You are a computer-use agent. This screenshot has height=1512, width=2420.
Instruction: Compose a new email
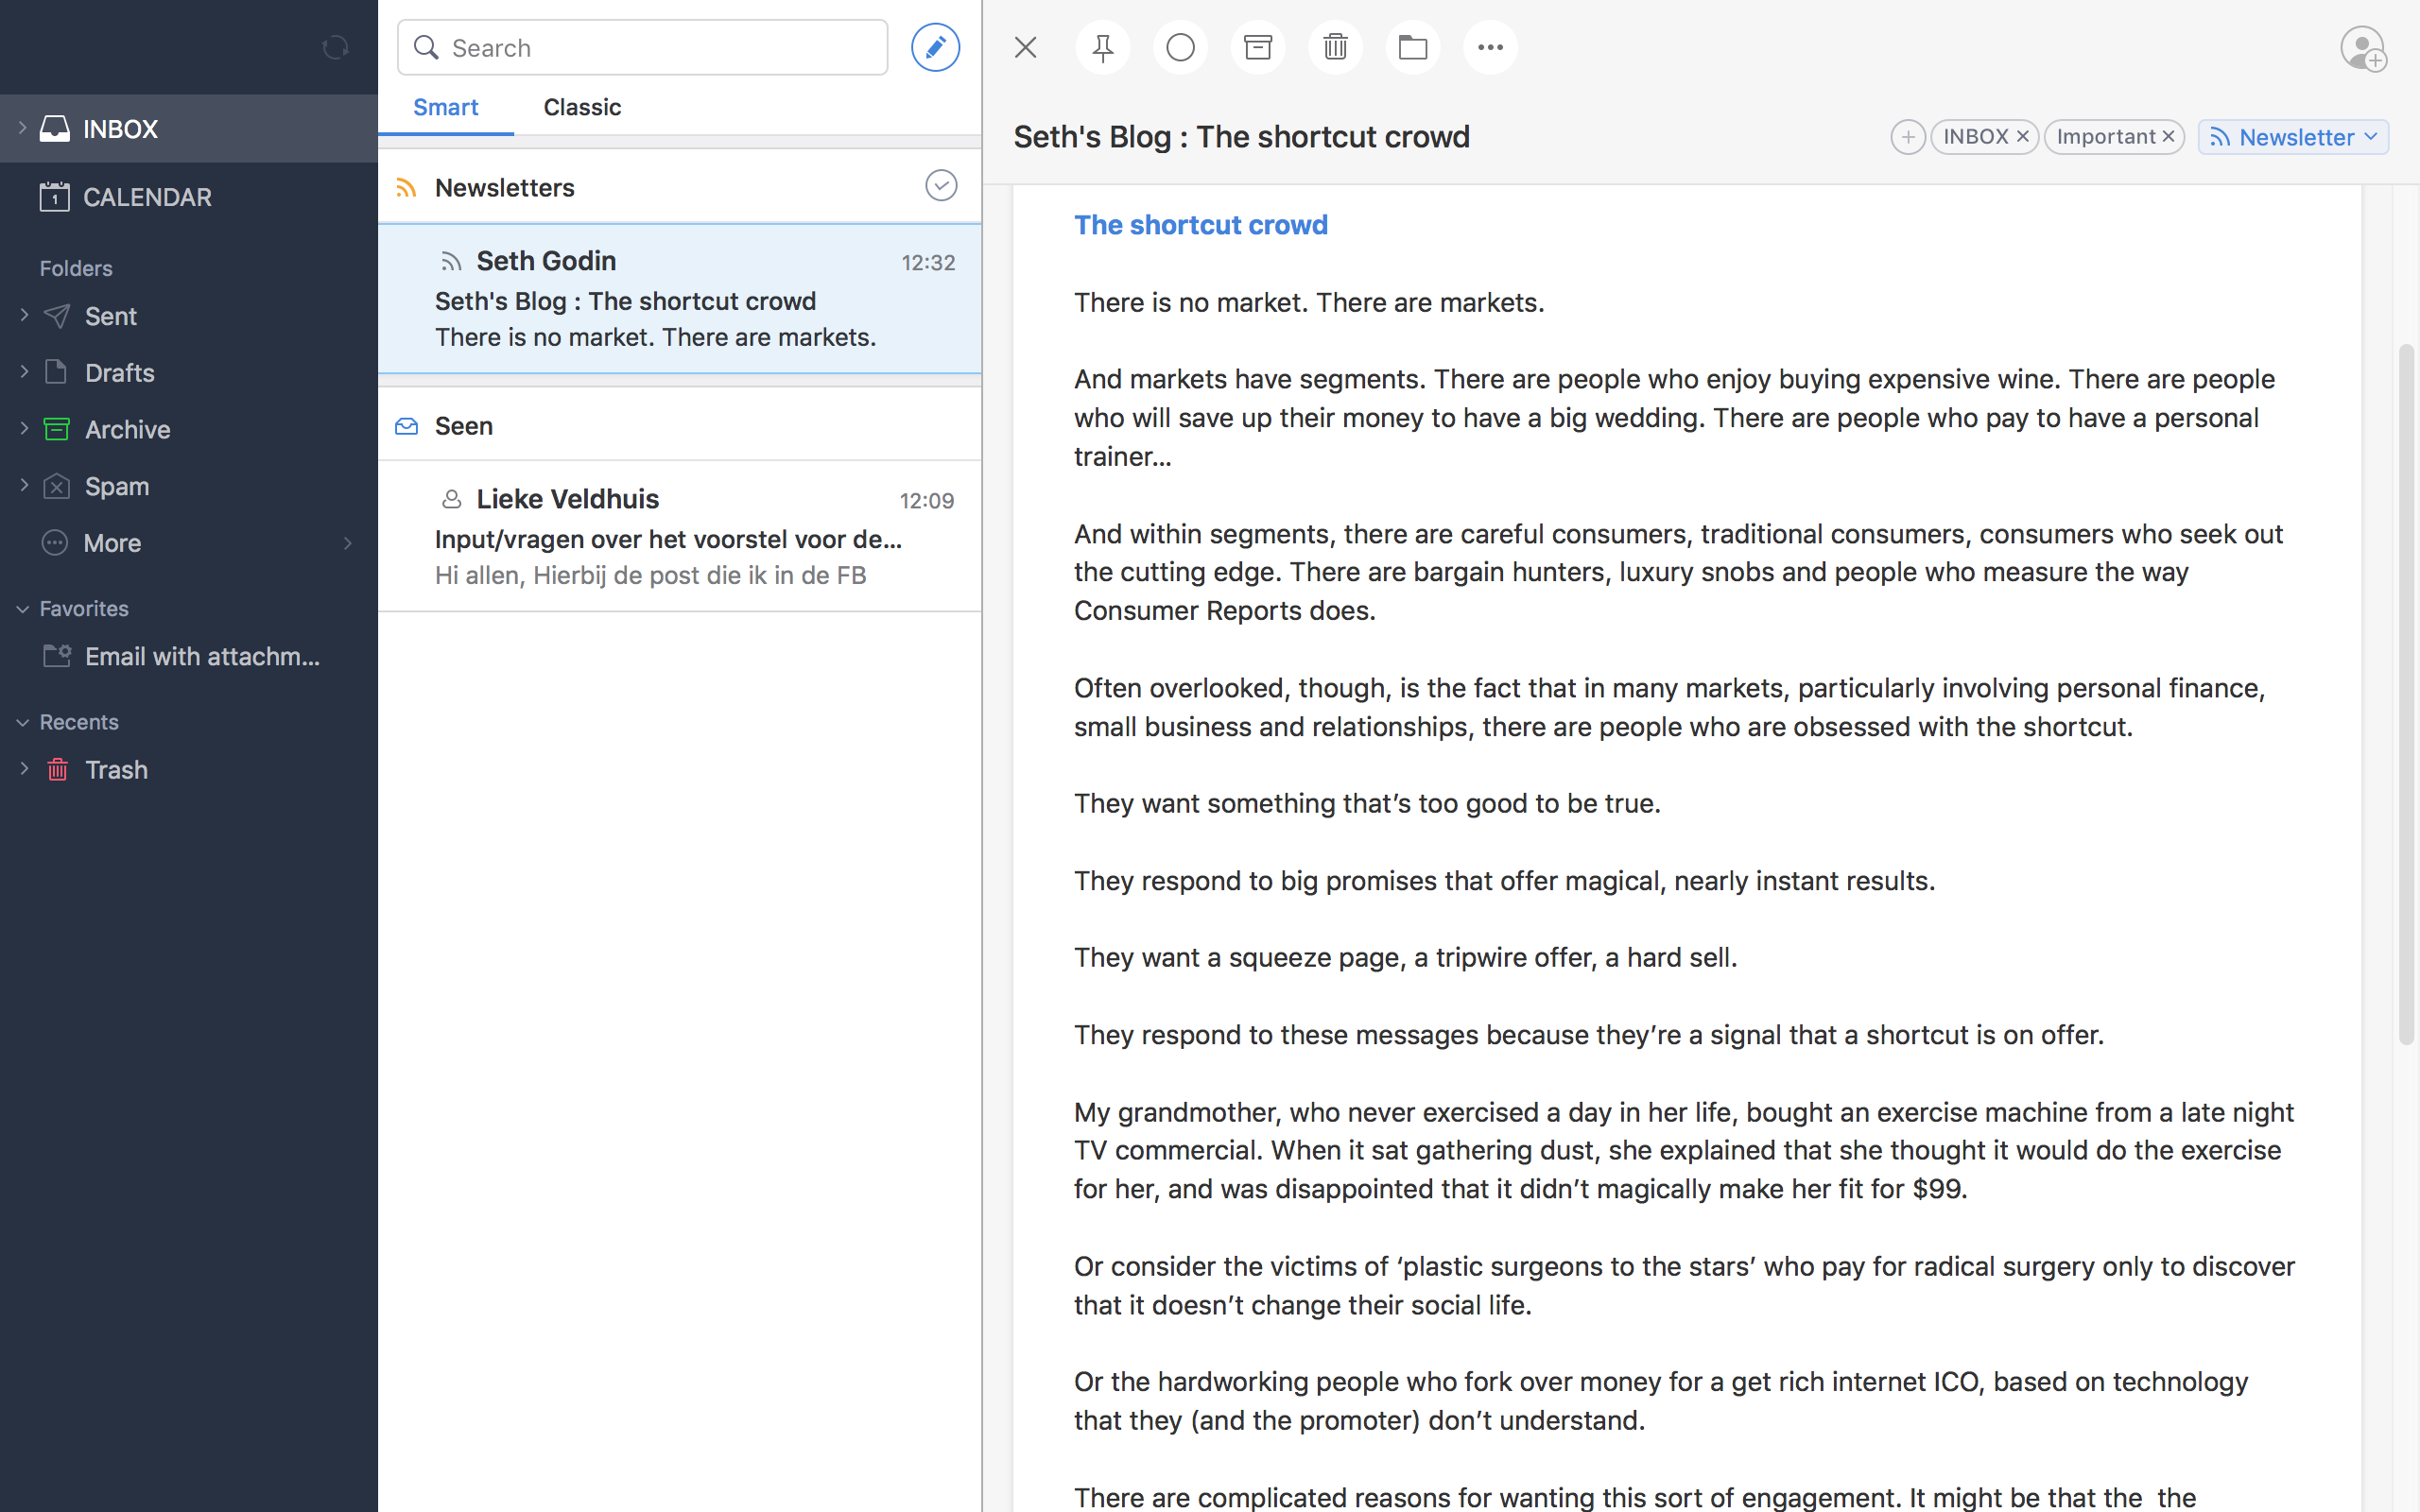[934, 47]
